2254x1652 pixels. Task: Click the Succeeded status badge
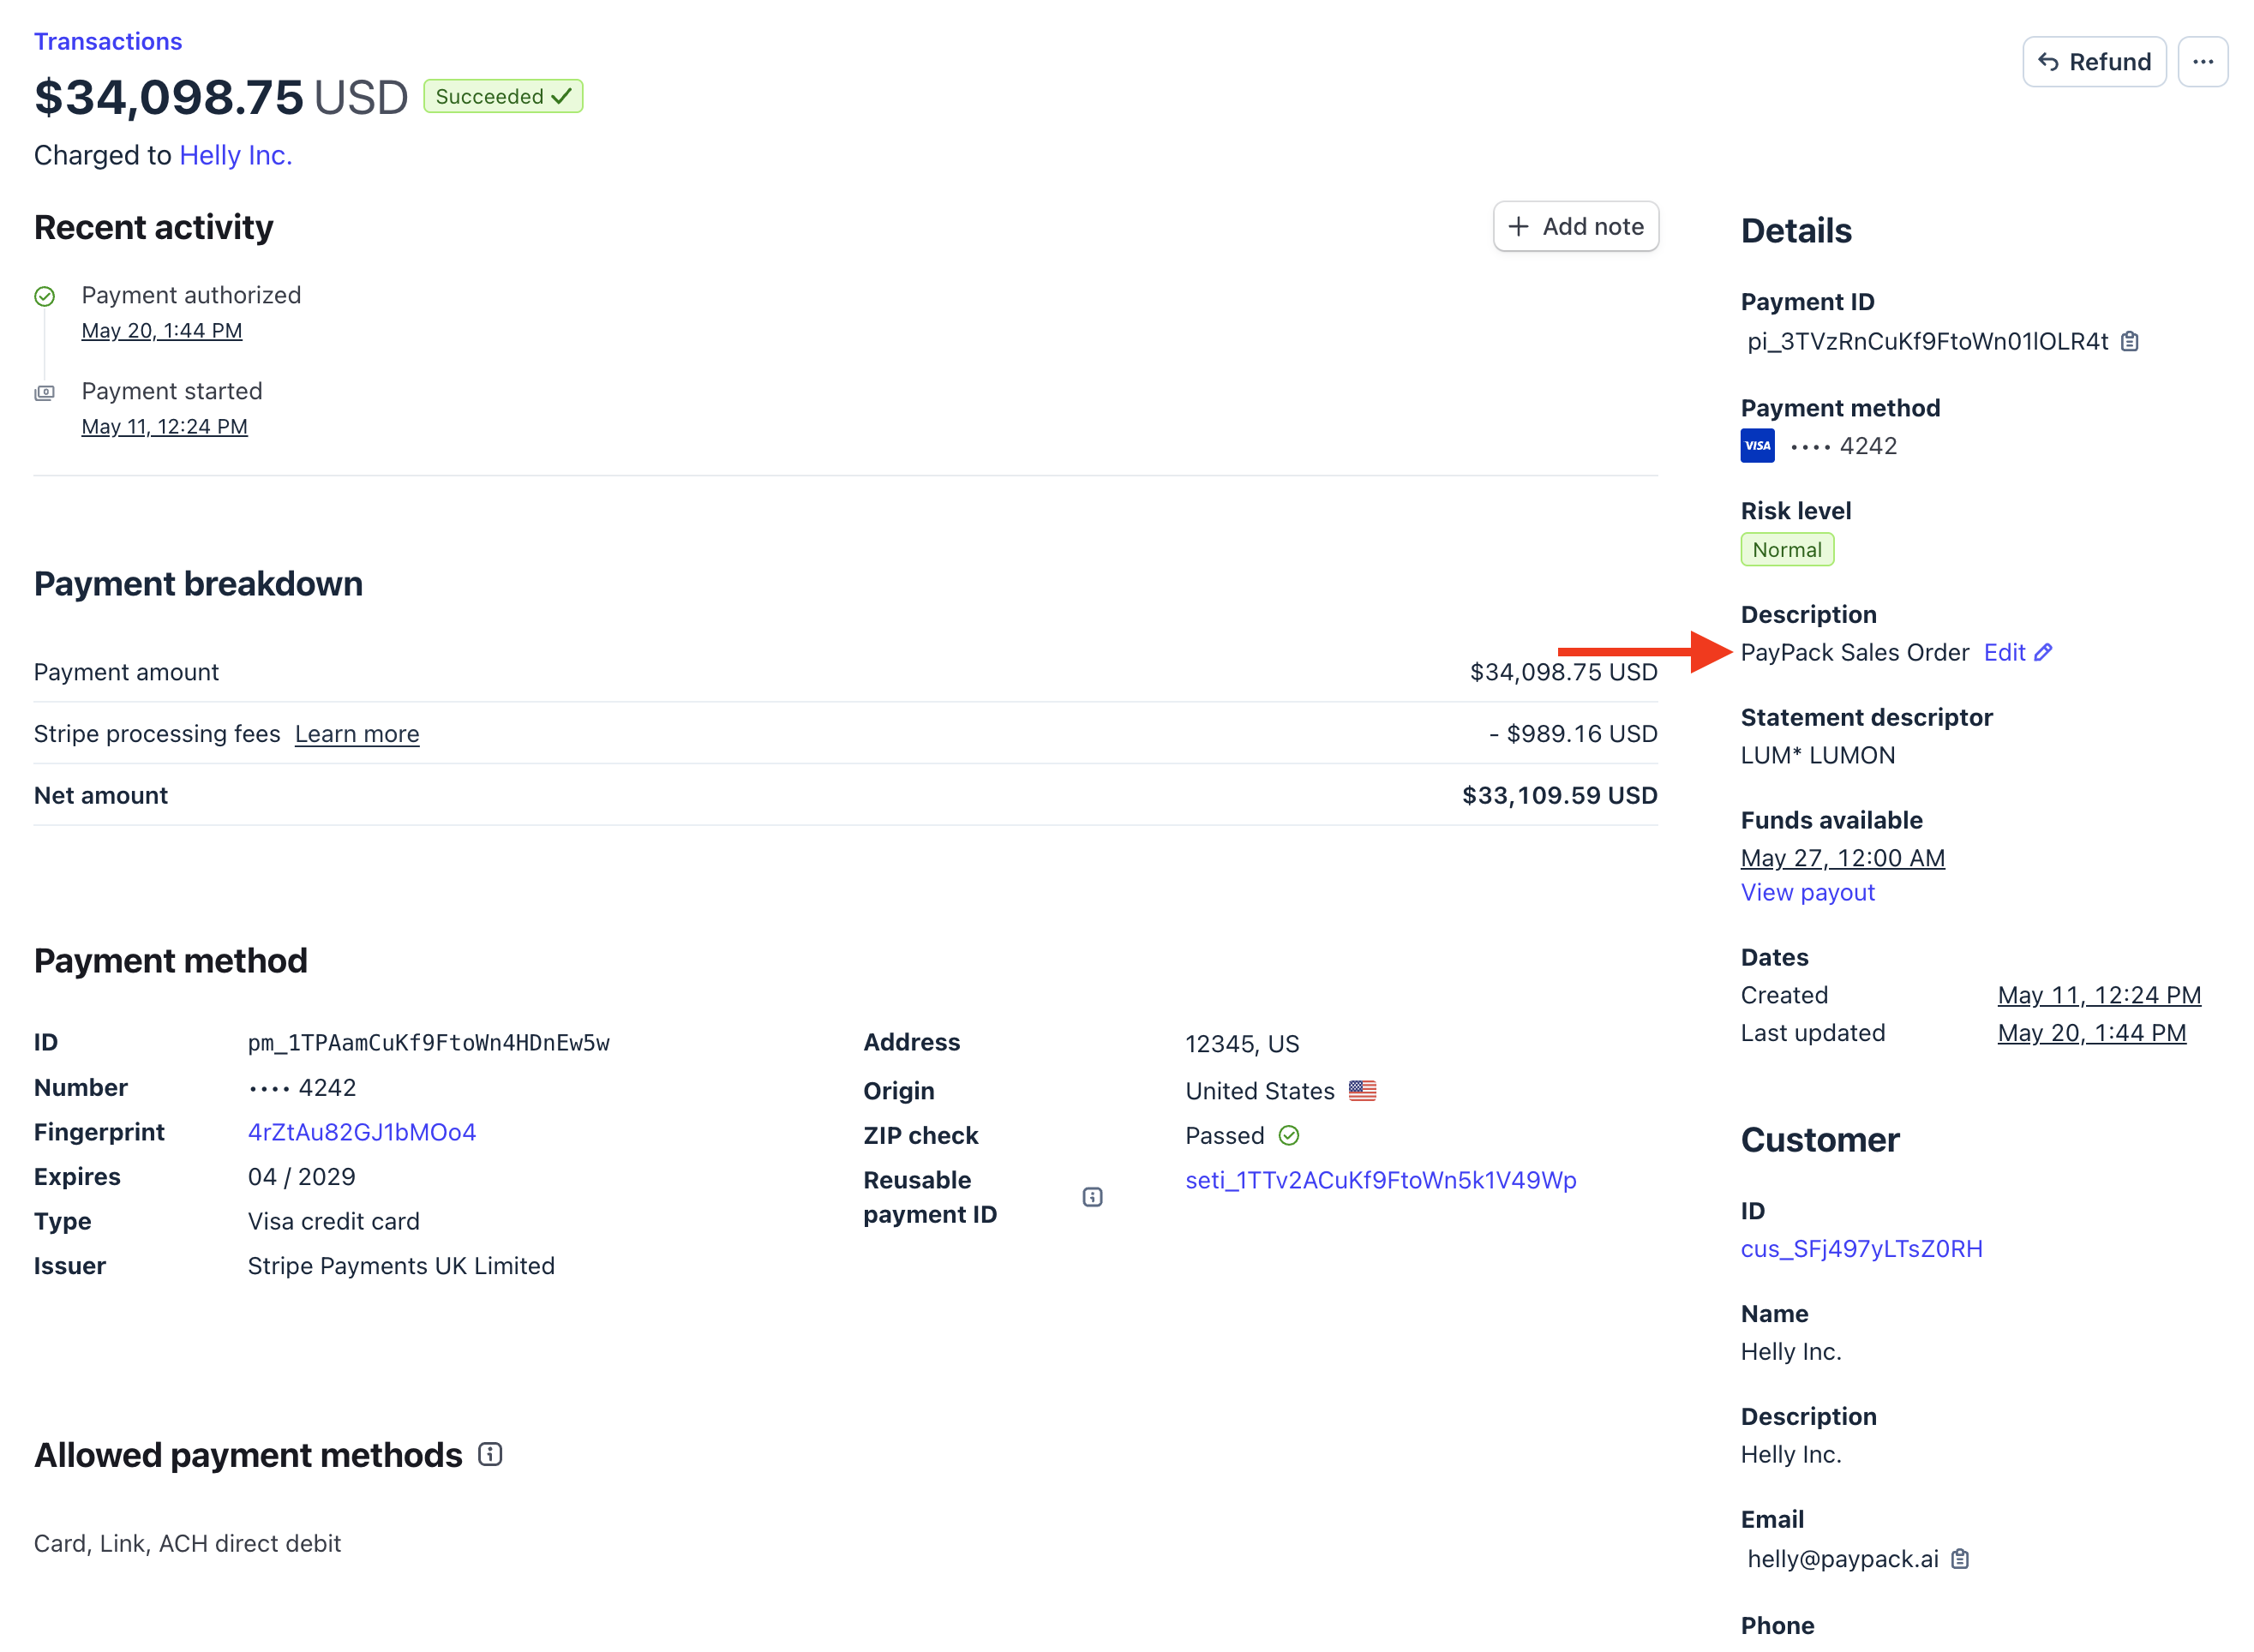click(x=503, y=96)
